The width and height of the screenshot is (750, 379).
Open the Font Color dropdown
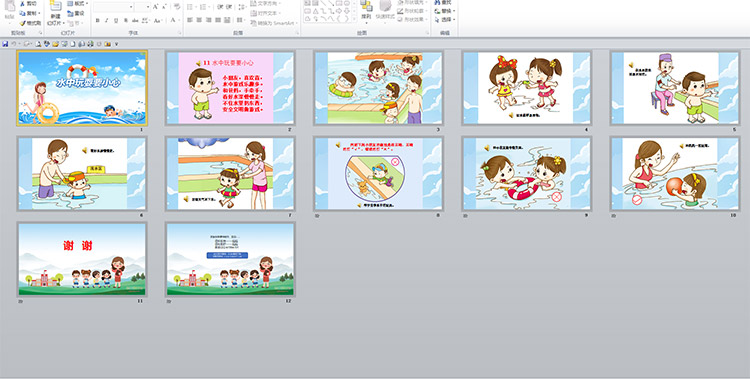click(x=175, y=20)
